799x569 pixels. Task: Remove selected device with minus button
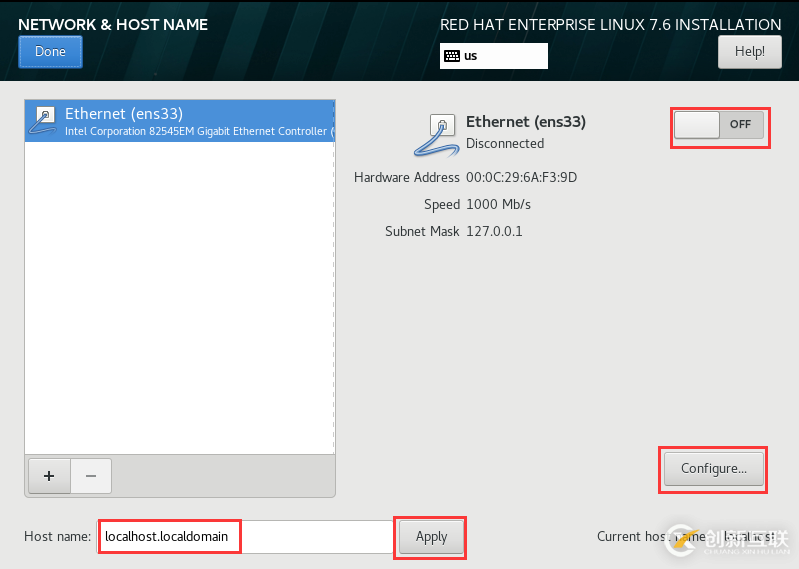click(91, 476)
